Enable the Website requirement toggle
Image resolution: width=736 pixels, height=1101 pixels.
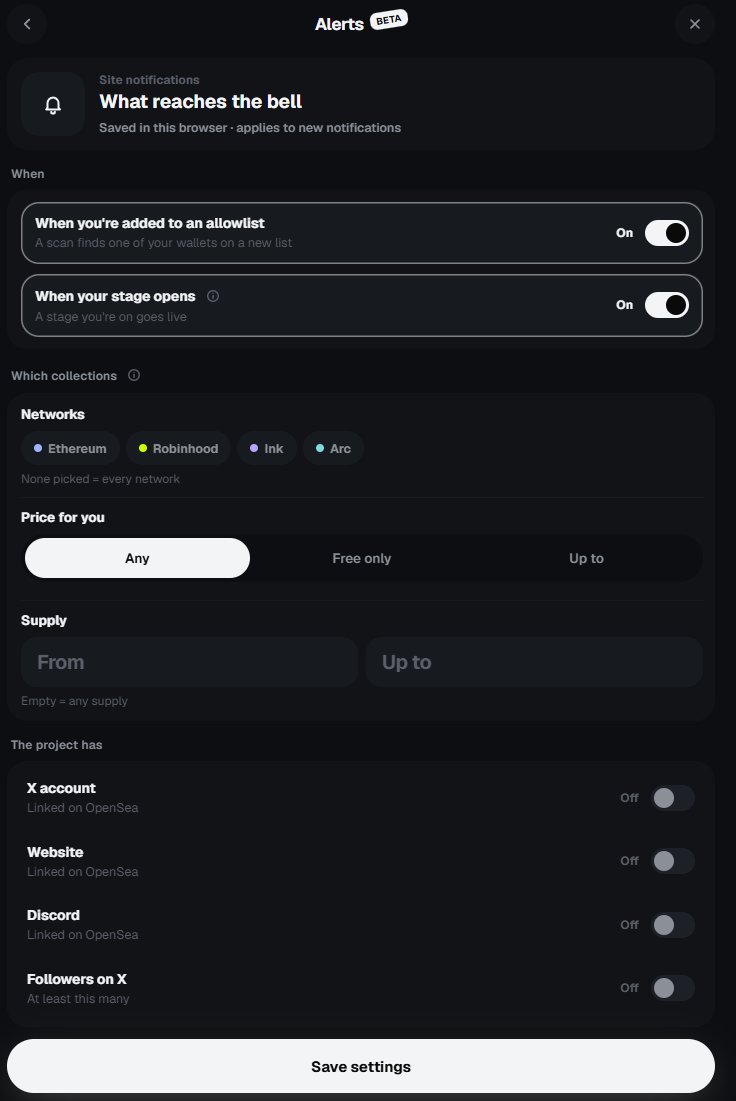tap(673, 861)
